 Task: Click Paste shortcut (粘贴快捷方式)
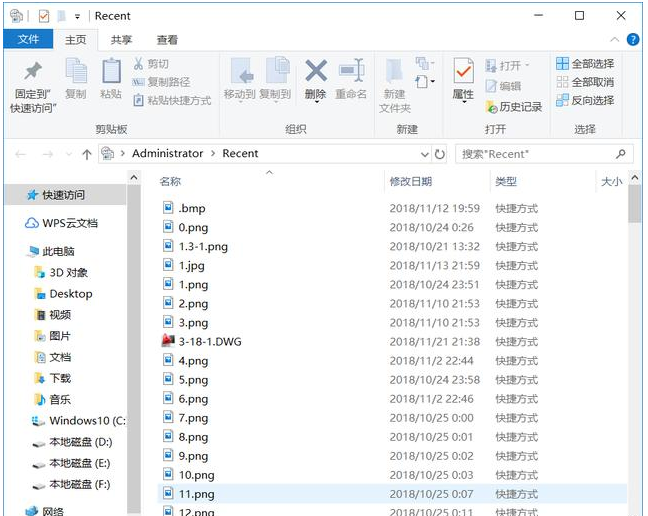pyautogui.click(x=172, y=100)
